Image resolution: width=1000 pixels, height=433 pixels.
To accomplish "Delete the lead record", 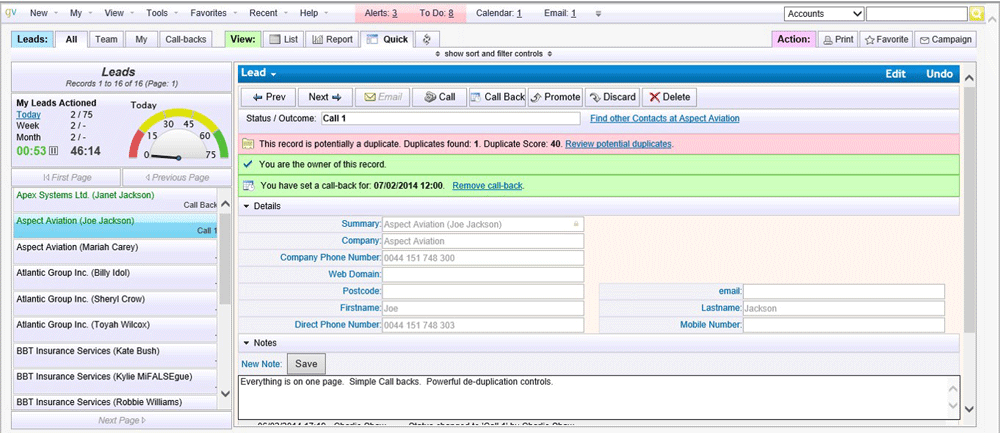I will (668, 97).
